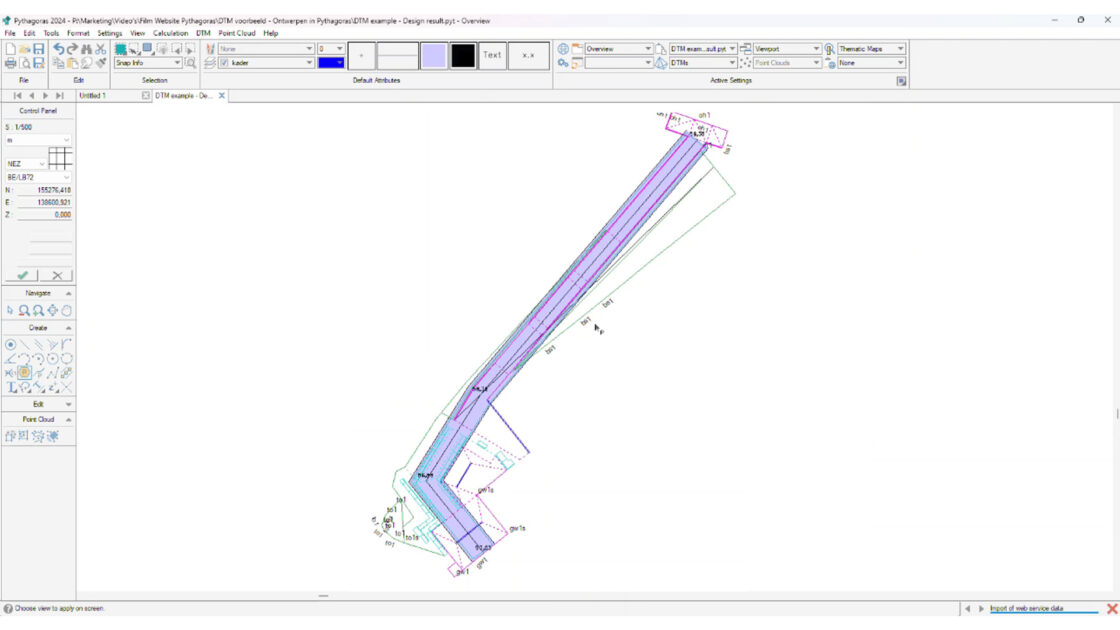Click the DTM triangle mesh icon
1120x630 pixels.
pos(661,64)
